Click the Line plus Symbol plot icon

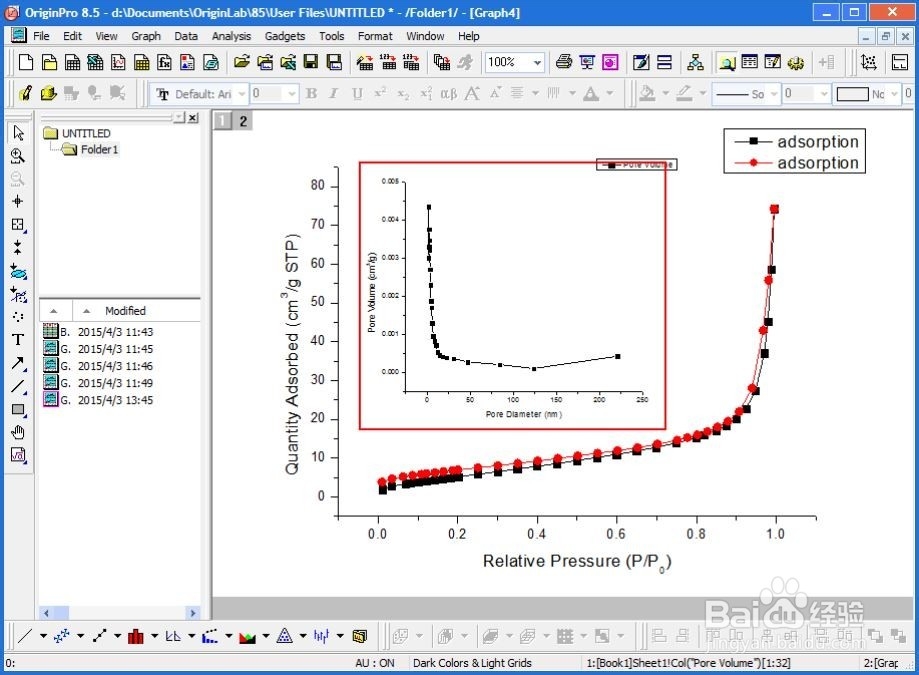point(99,636)
